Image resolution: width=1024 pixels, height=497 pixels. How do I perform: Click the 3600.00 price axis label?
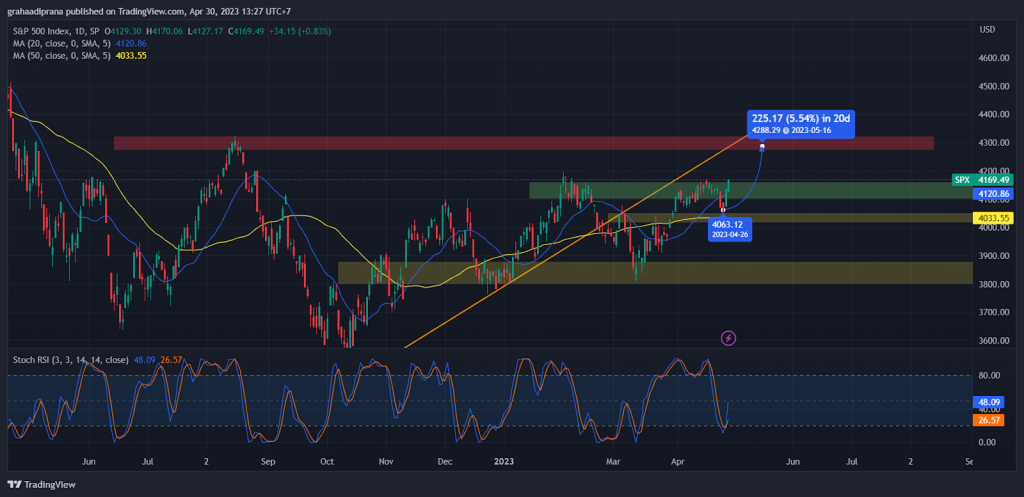(x=994, y=341)
